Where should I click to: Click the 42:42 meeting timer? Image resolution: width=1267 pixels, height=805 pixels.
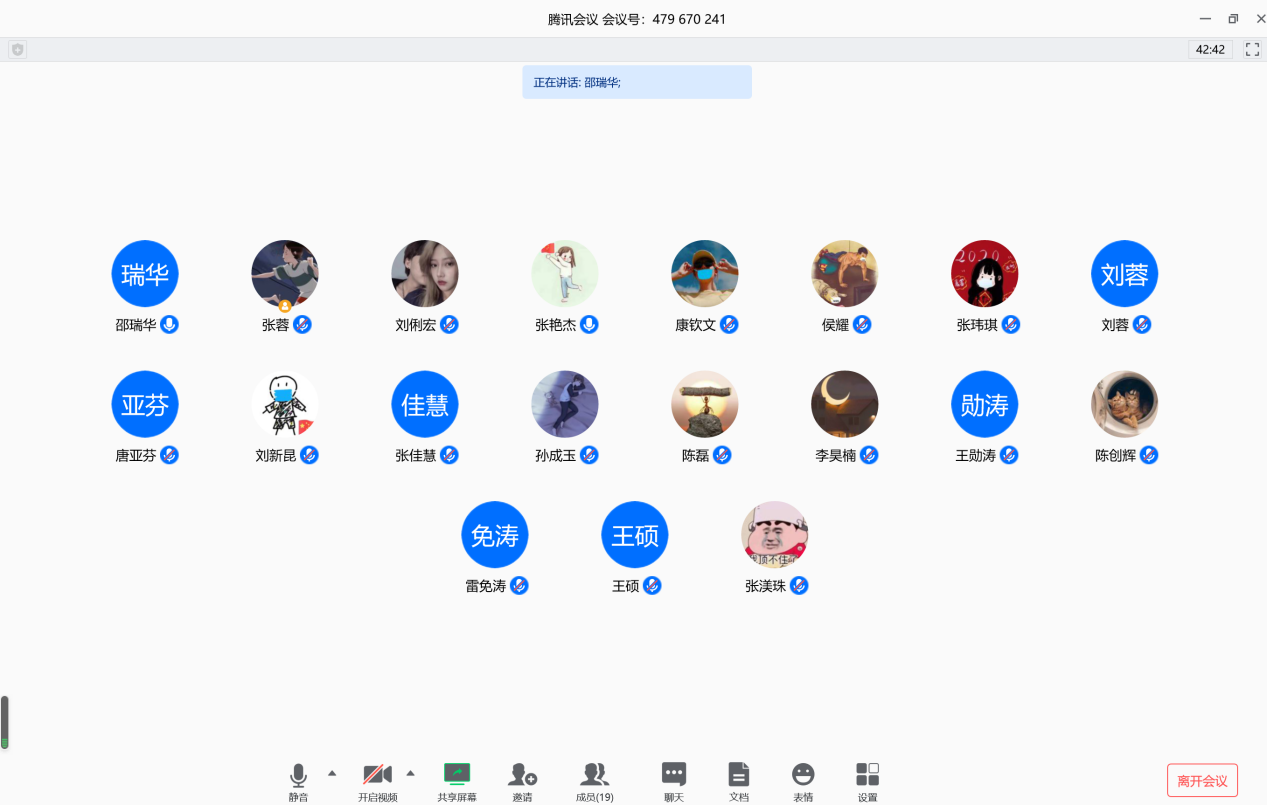tap(1210, 49)
